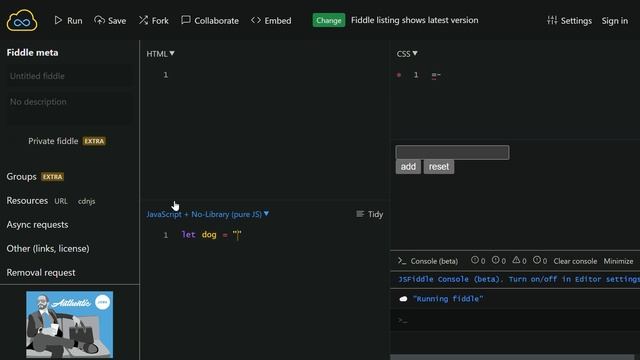This screenshot has width=640, height=360.
Task: Expand the CSS panel dropdown
Action: coord(407,53)
